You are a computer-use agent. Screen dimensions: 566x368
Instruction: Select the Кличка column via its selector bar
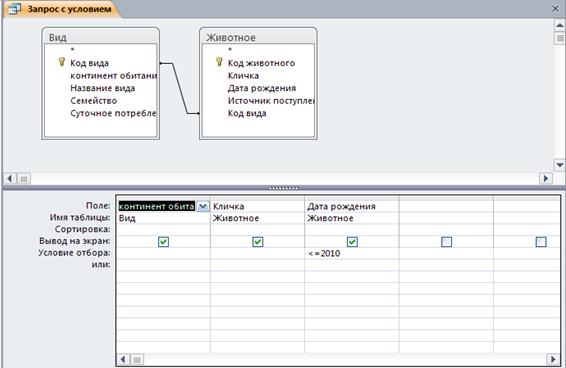tap(257, 198)
